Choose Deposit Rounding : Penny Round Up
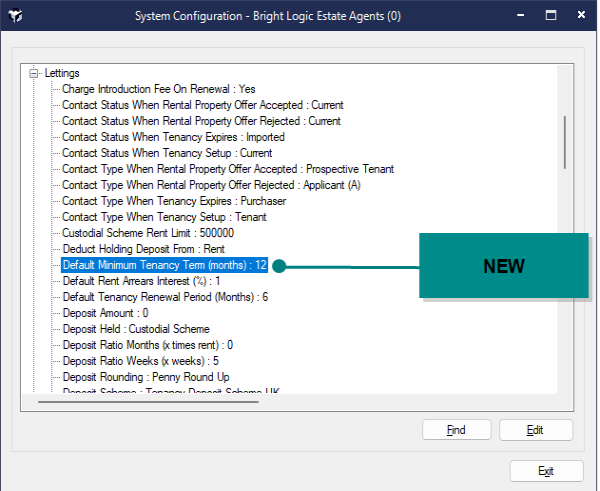600x491 pixels. [x=146, y=377]
